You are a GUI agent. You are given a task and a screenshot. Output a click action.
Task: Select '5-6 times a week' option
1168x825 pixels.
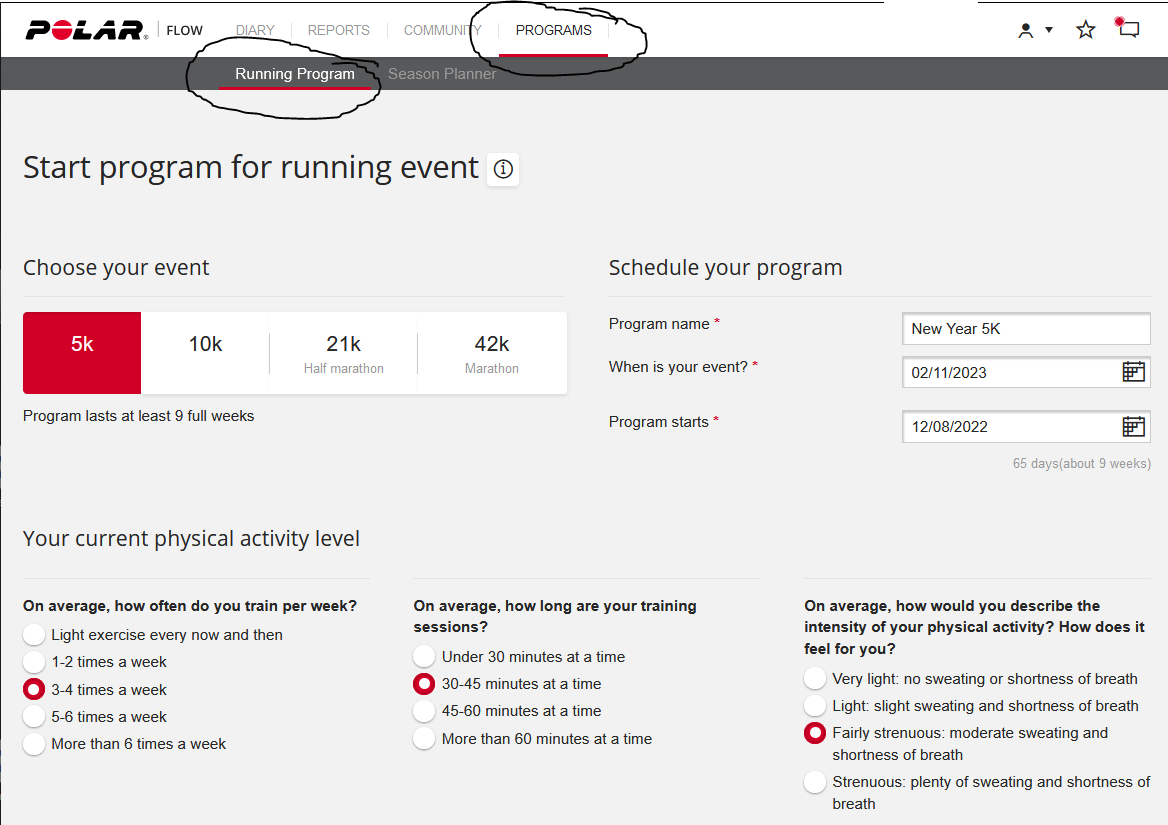coord(35,717)
